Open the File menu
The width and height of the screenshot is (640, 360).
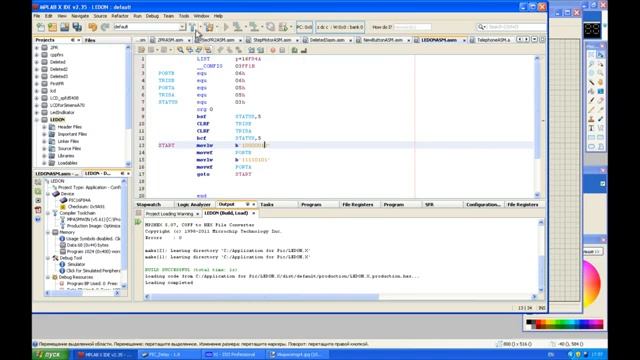pos(37,16)
